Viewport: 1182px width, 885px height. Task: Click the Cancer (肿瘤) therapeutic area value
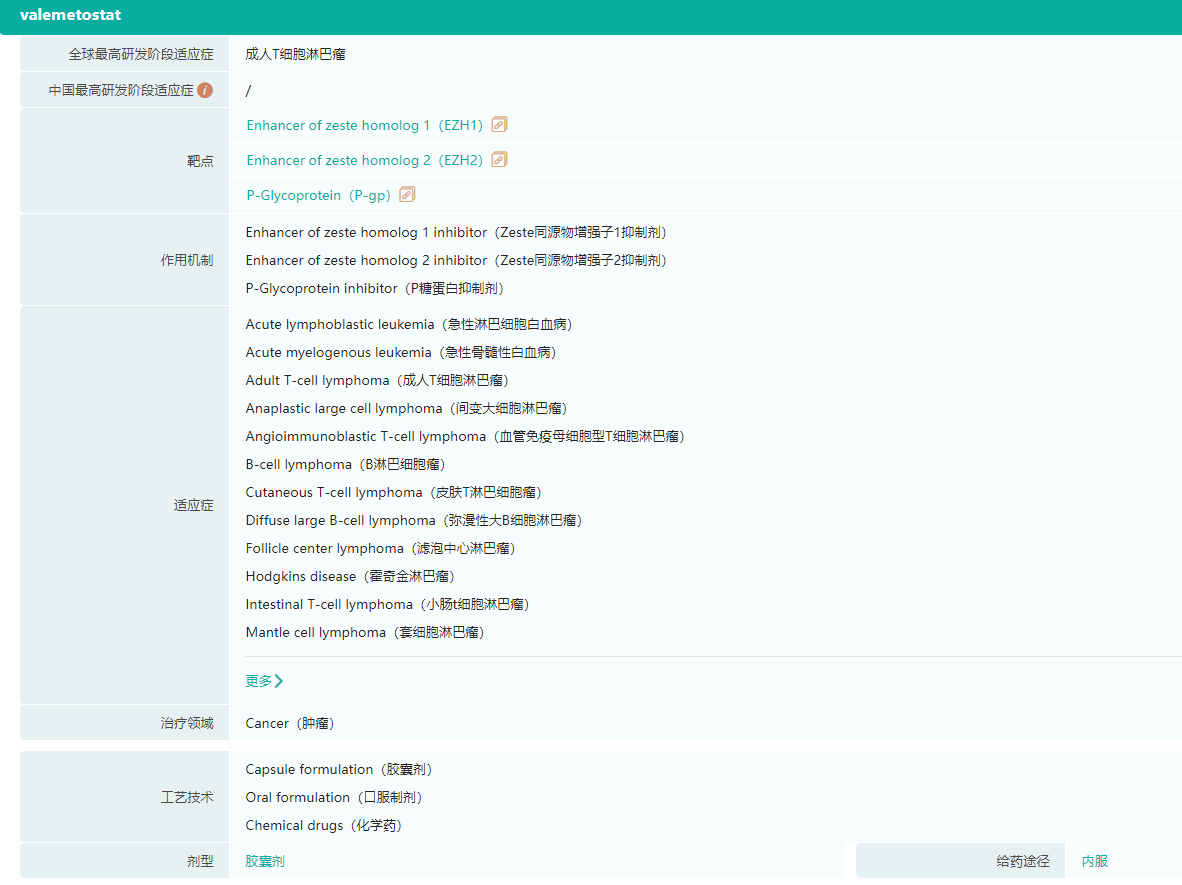[x=288, y=723]
